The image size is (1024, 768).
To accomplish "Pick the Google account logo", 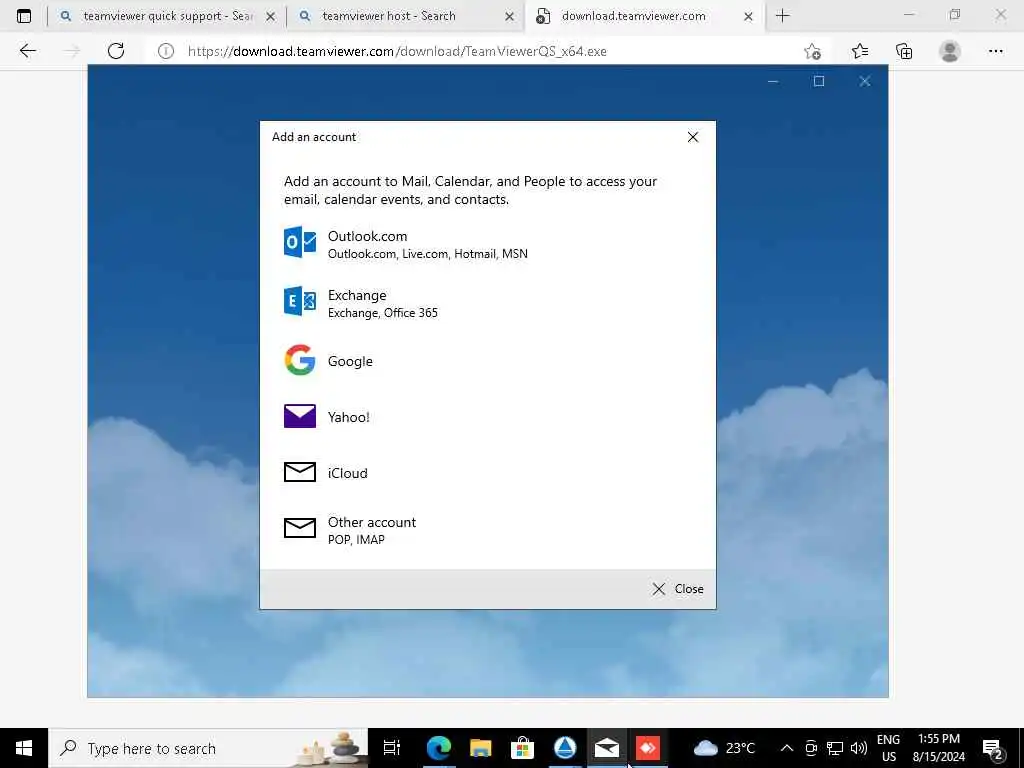I will click(x=300, y=360).
